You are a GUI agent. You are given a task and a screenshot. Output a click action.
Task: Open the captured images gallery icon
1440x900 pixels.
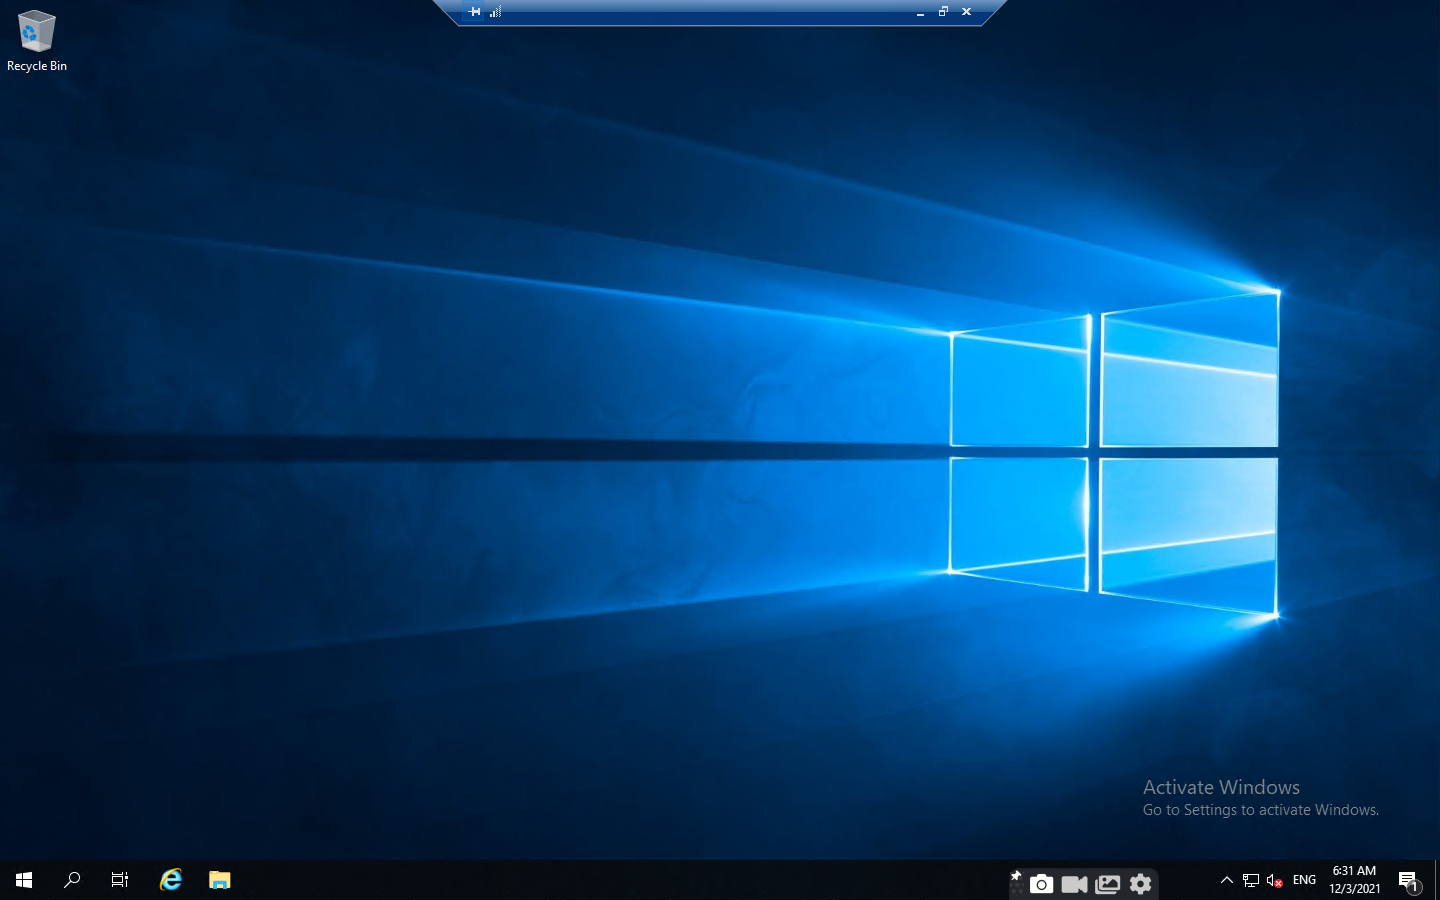[x=1108, y=884]
